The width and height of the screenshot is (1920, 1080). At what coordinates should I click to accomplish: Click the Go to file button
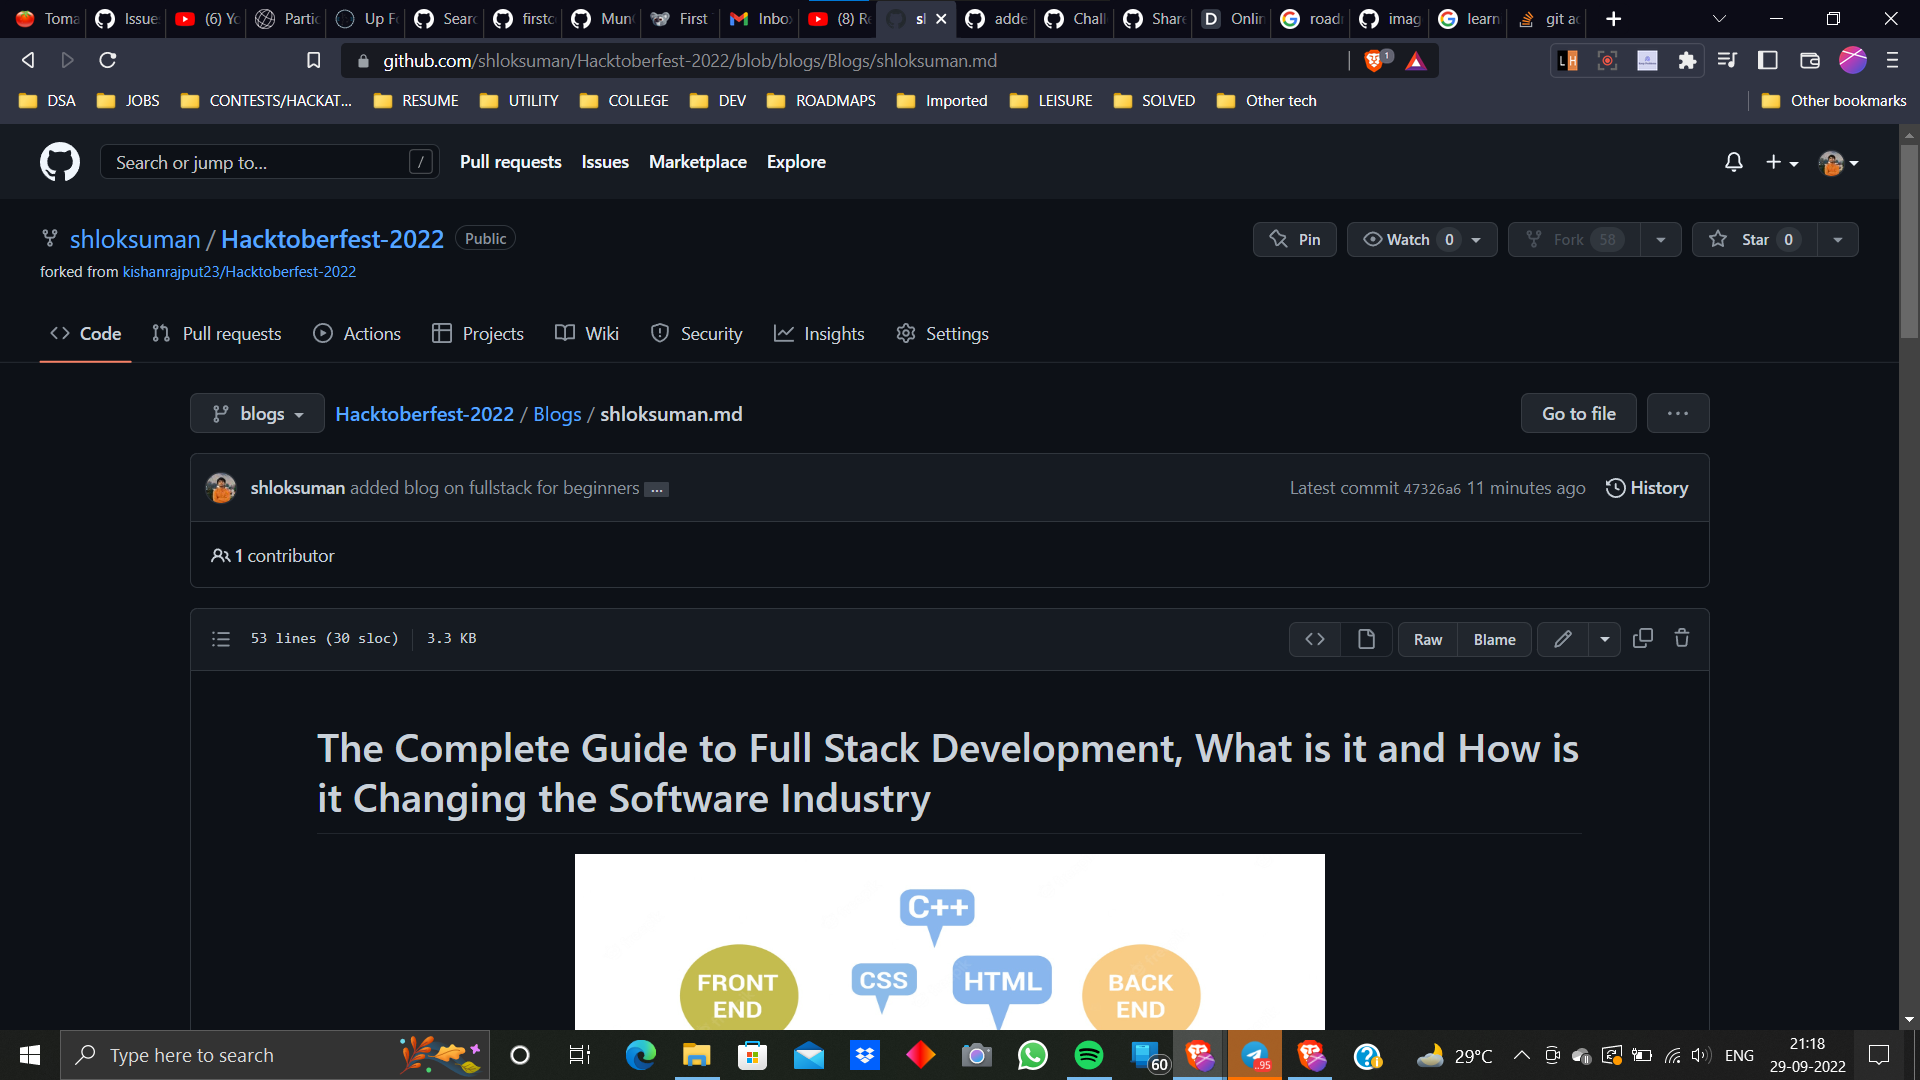click(1578, 413)
